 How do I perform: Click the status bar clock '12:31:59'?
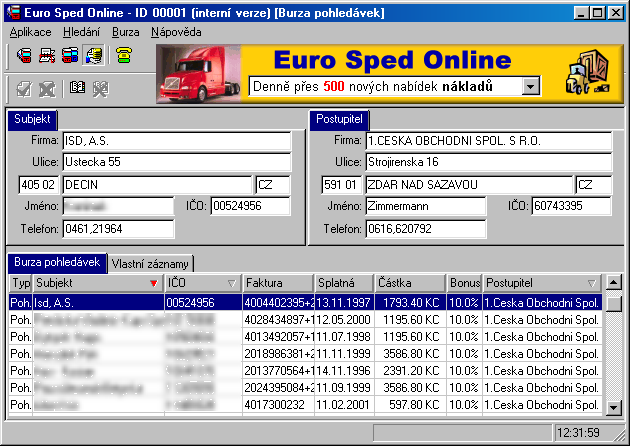(579, 433)
